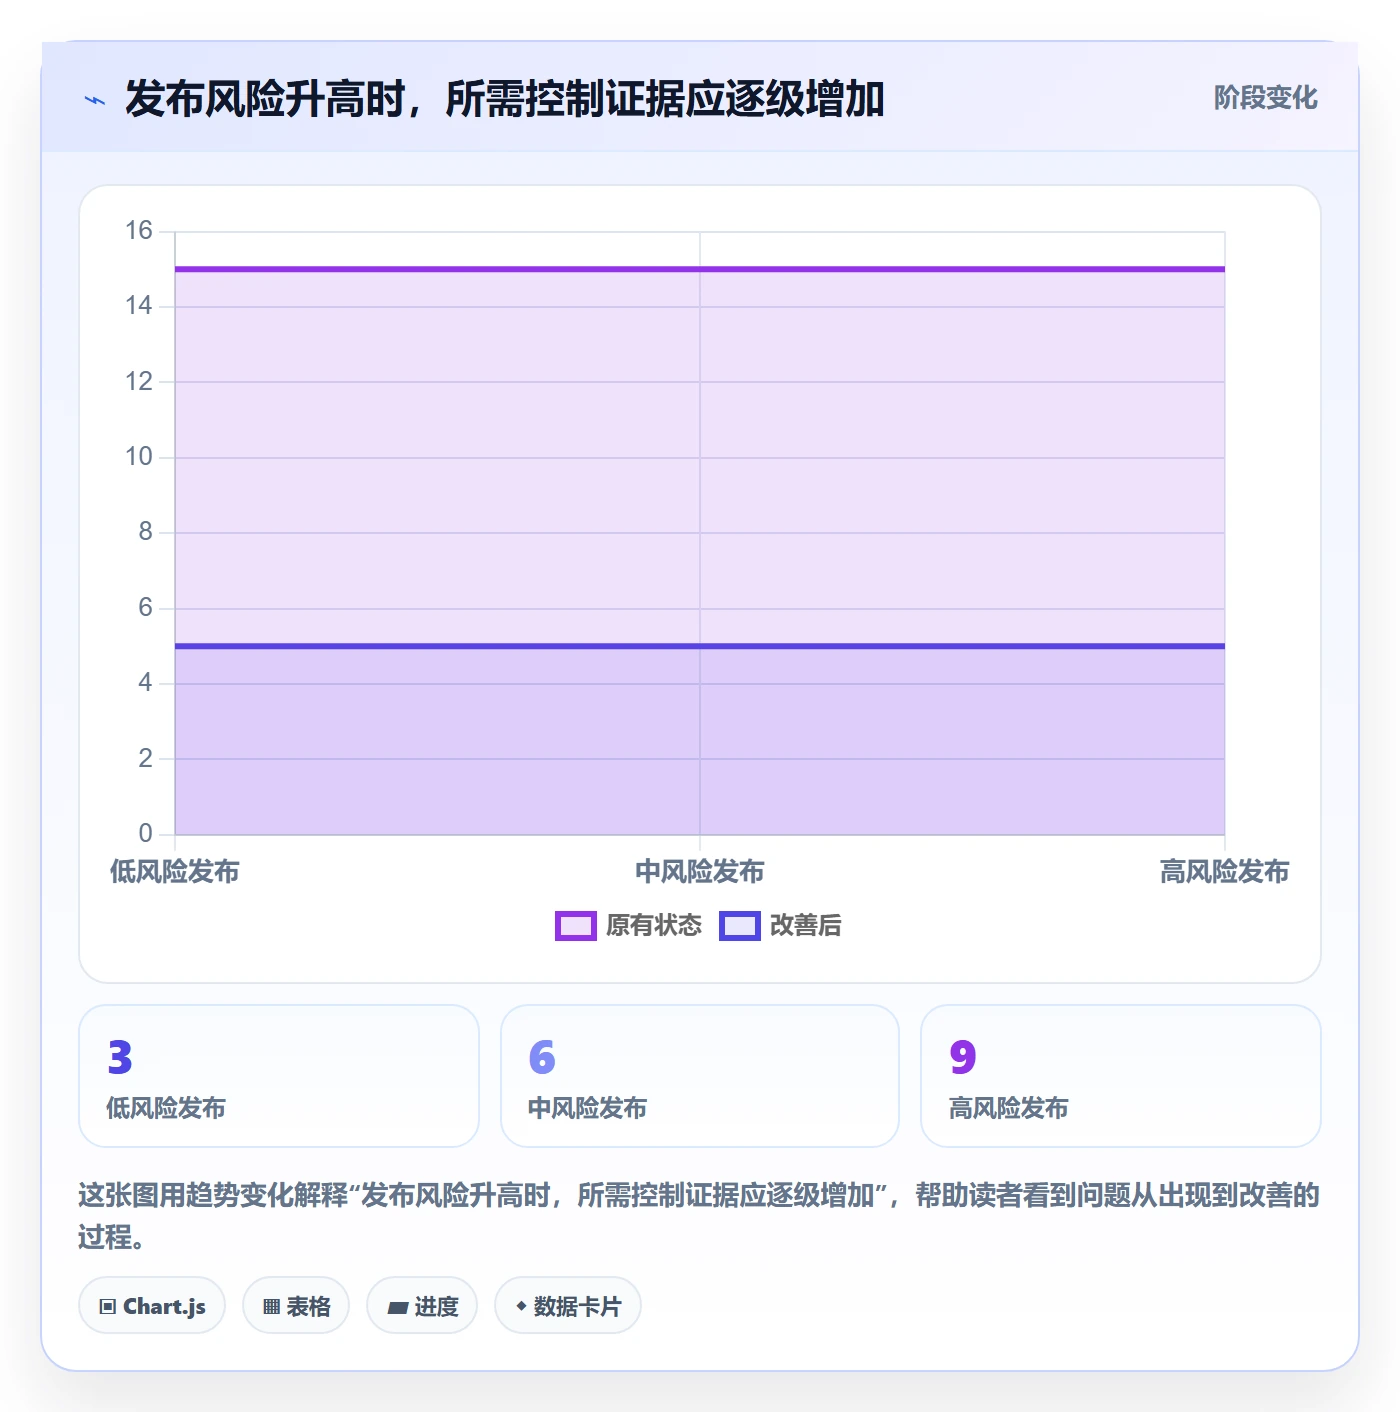Open the 中风险发布 stat card showing 6

(x=700, y=1076)
